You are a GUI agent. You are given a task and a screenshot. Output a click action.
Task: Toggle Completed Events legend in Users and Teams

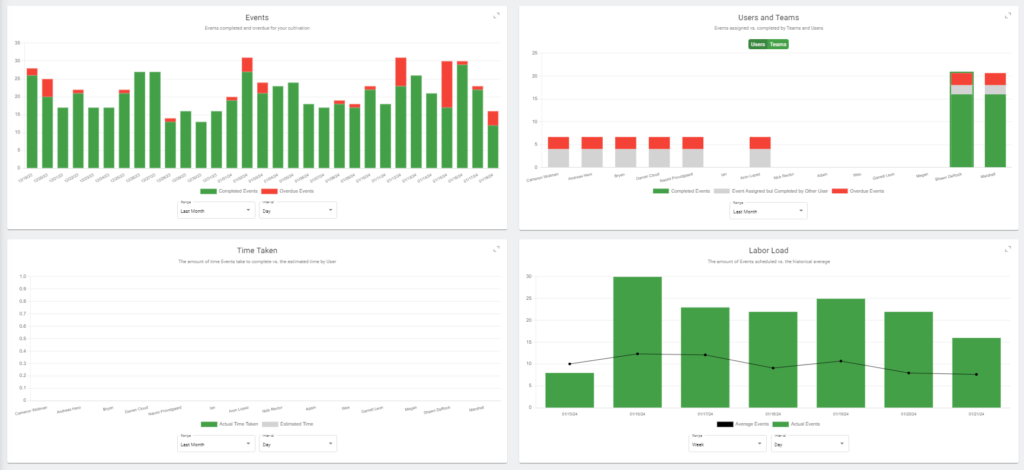click(x=681, y=191)
